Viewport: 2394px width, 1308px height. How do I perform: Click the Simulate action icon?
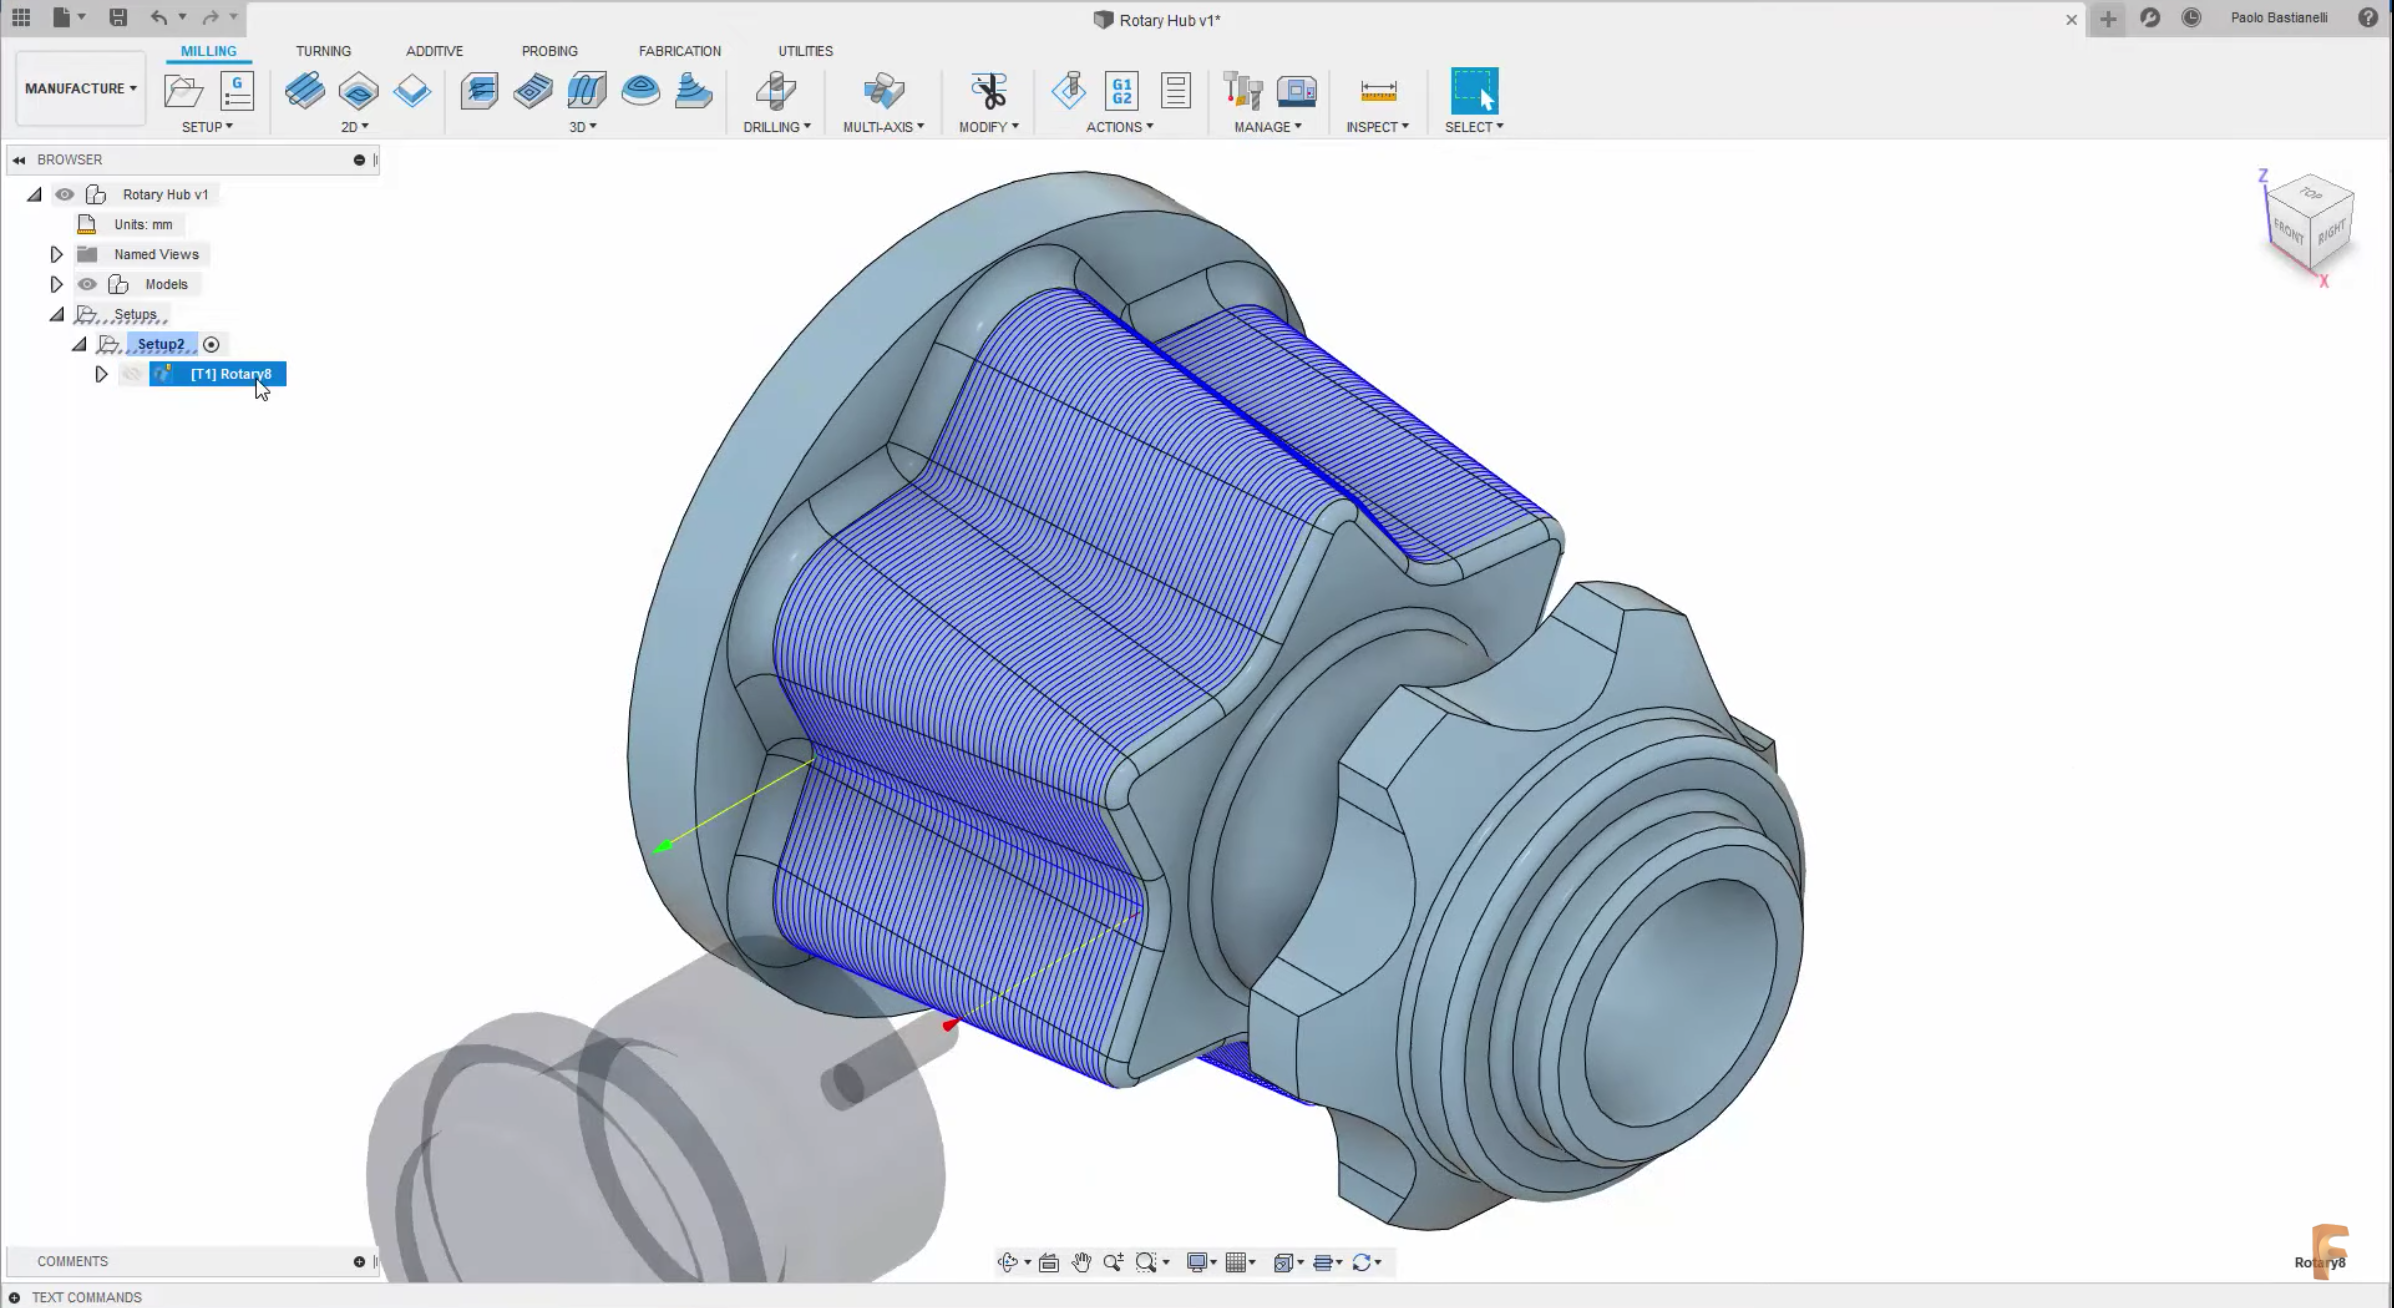click(x=1068, y=91)
